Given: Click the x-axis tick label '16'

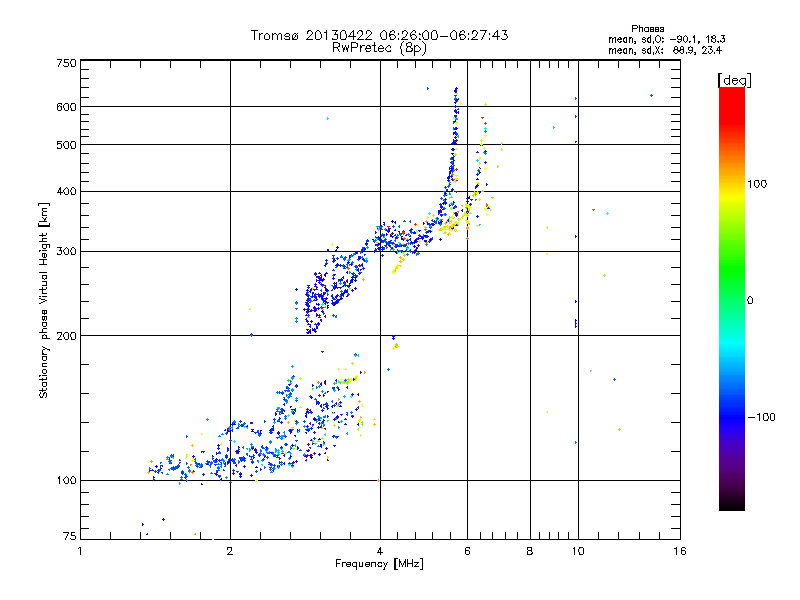Looking at the screenshot, I should click(x=680, y=551).
